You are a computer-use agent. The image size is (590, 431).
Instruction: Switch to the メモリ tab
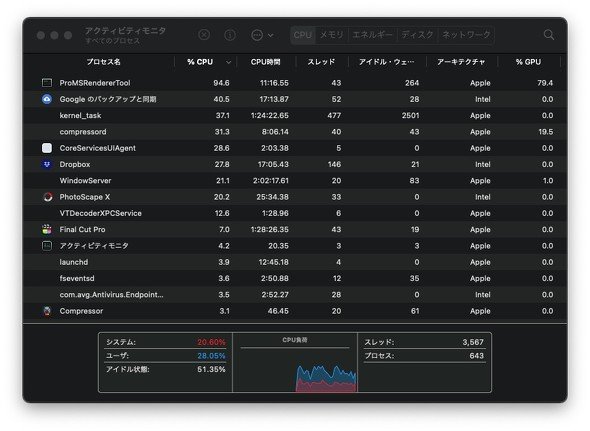(x=331, y=35)
